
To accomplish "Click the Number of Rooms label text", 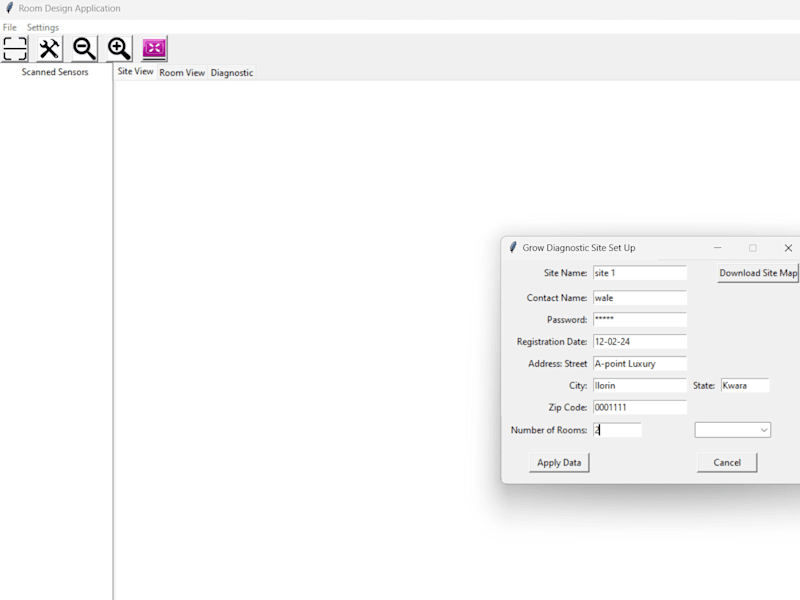I will click(549, 430).
